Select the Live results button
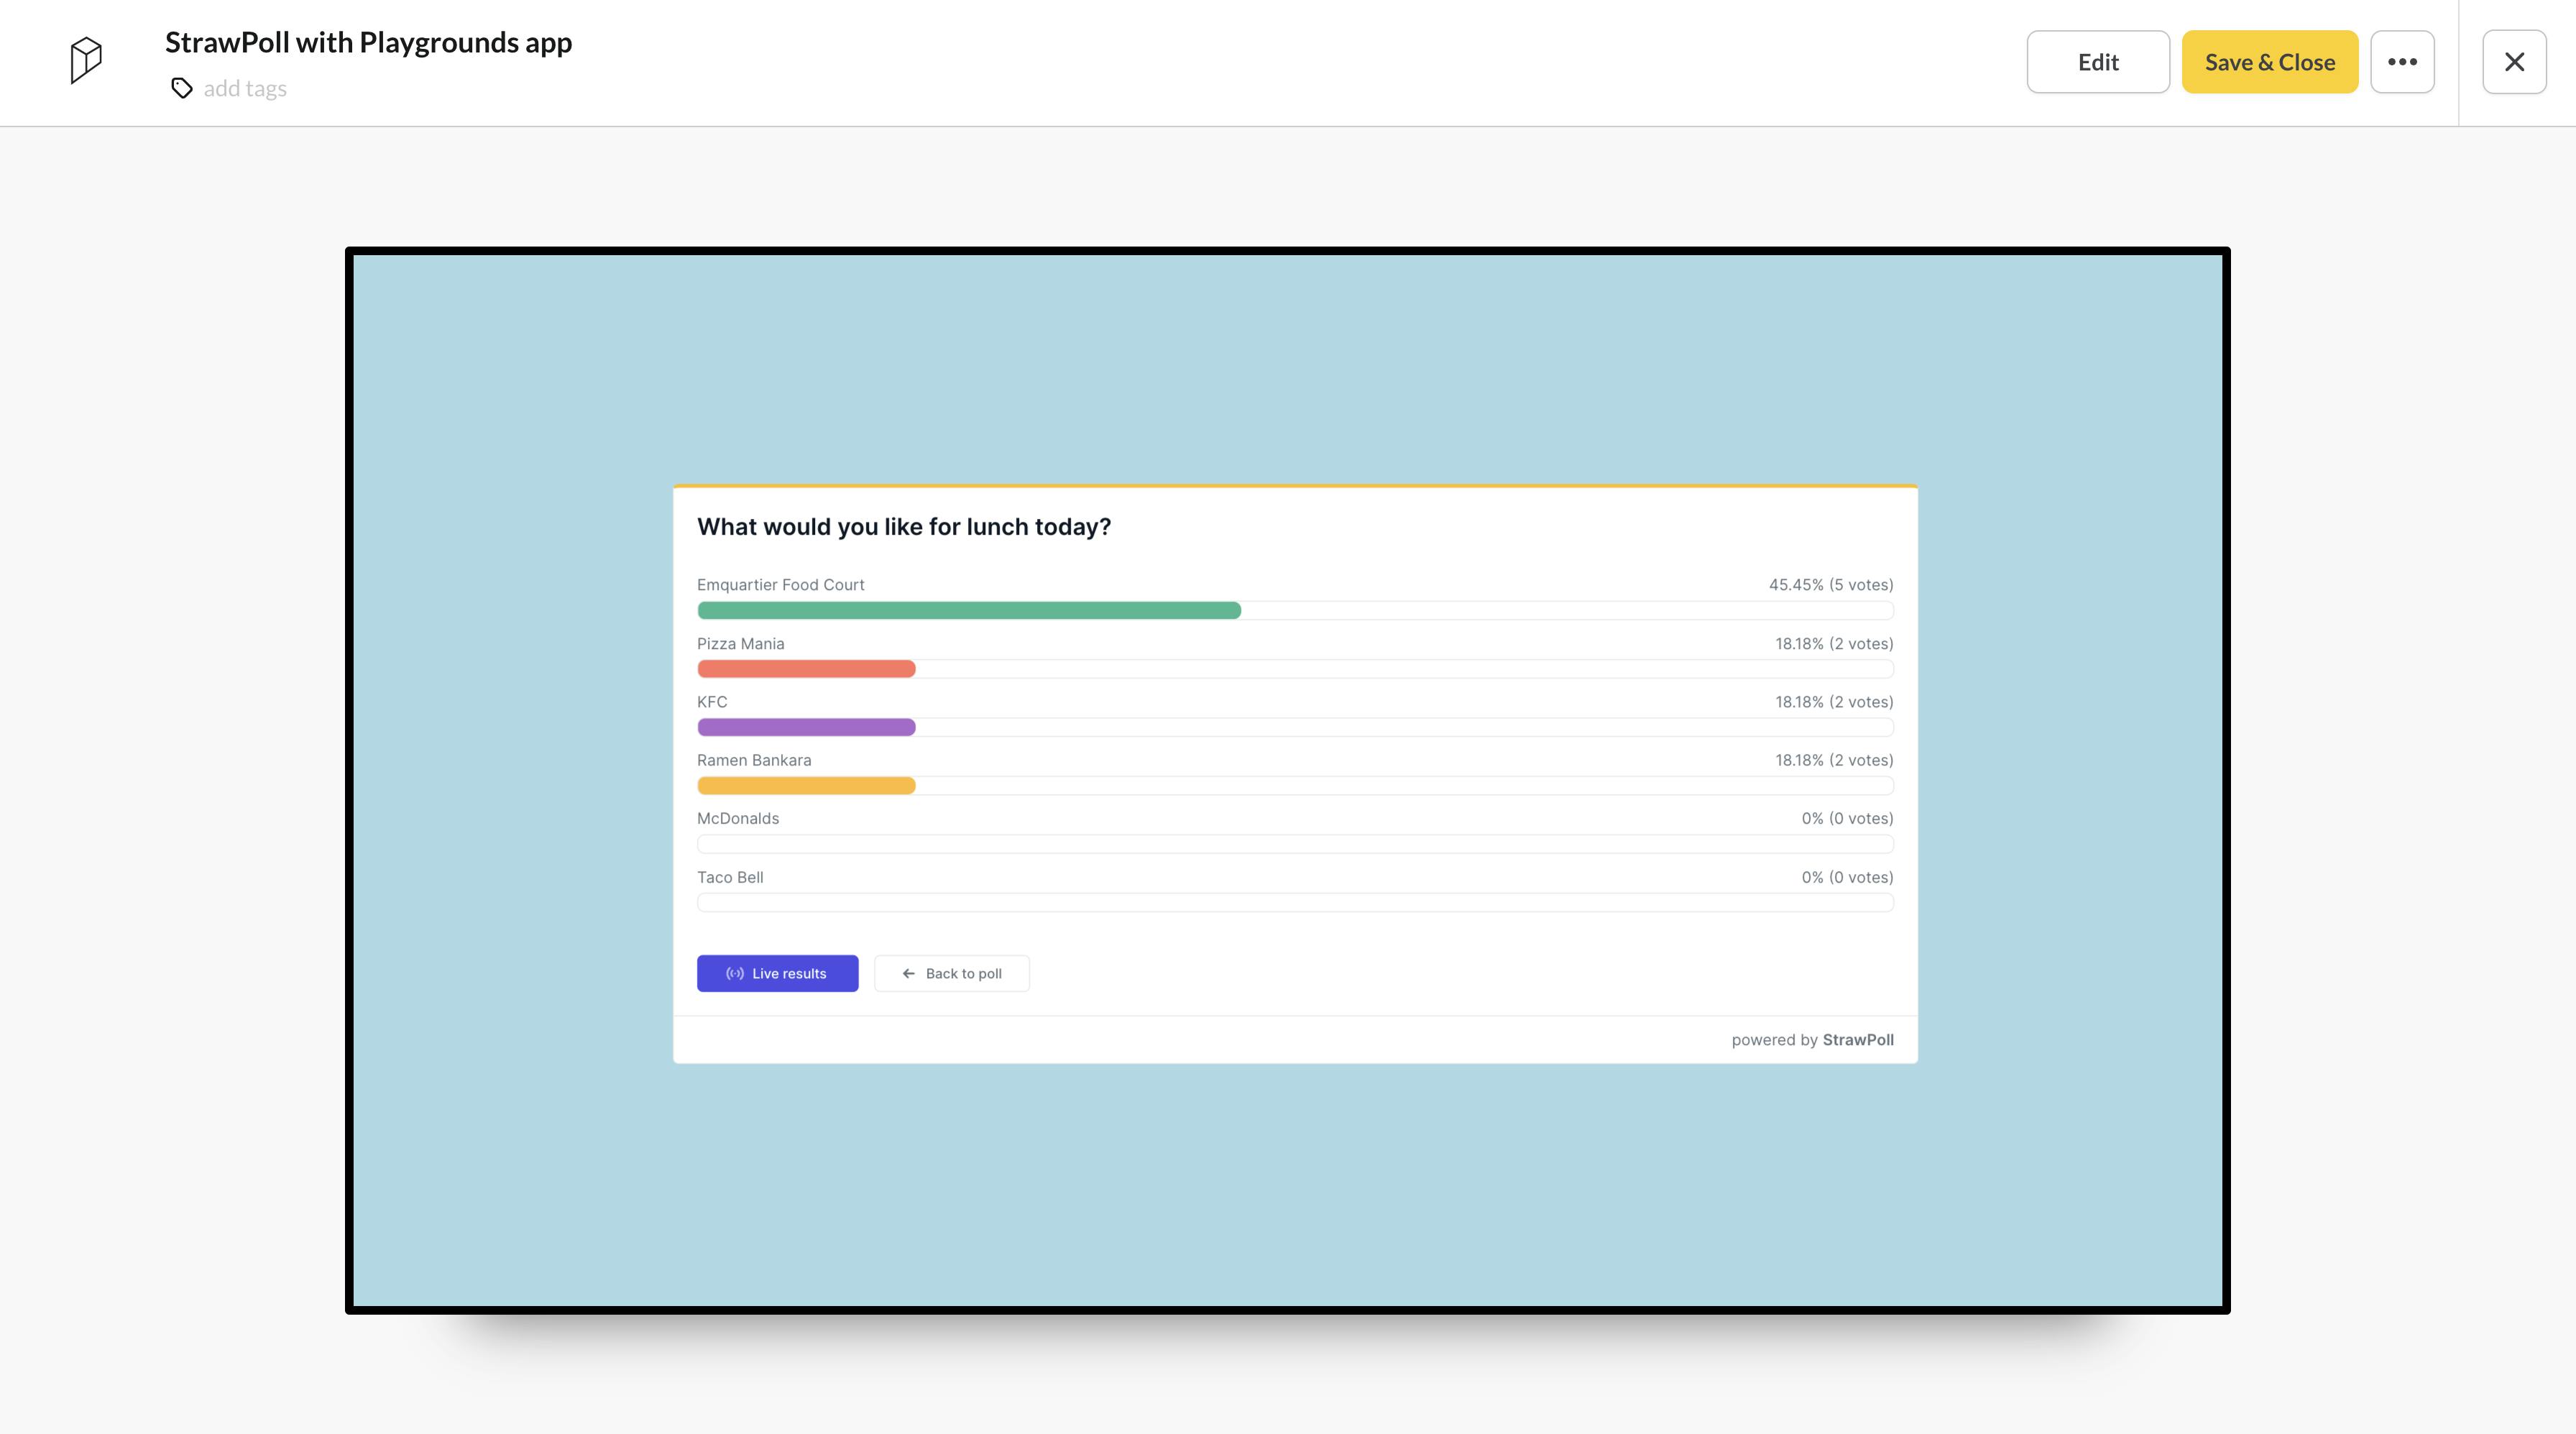This screenshot has width=2576, height=1434. pyautogui.click(x=778, y=973)
